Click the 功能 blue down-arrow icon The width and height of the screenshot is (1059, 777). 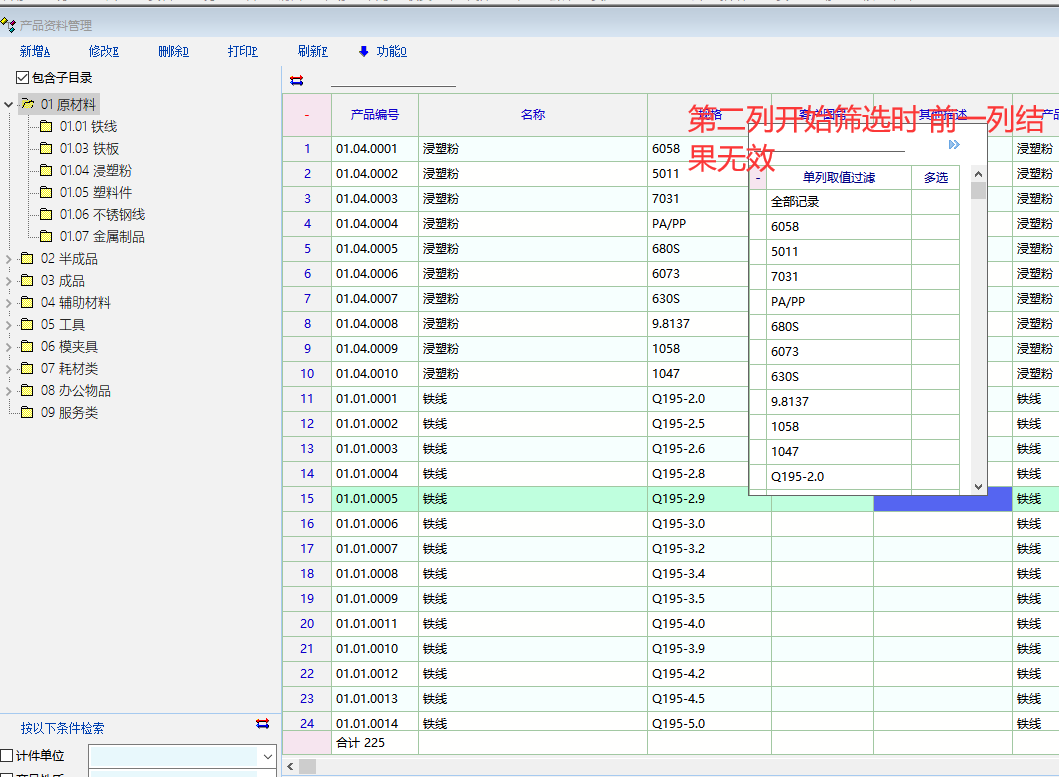[x=363, y=51]
